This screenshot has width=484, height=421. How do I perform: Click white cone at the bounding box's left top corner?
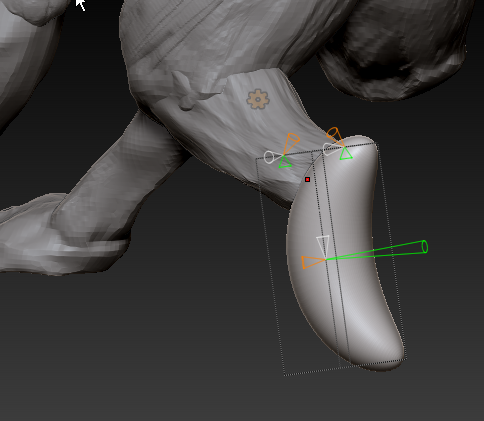coord(272,157)
